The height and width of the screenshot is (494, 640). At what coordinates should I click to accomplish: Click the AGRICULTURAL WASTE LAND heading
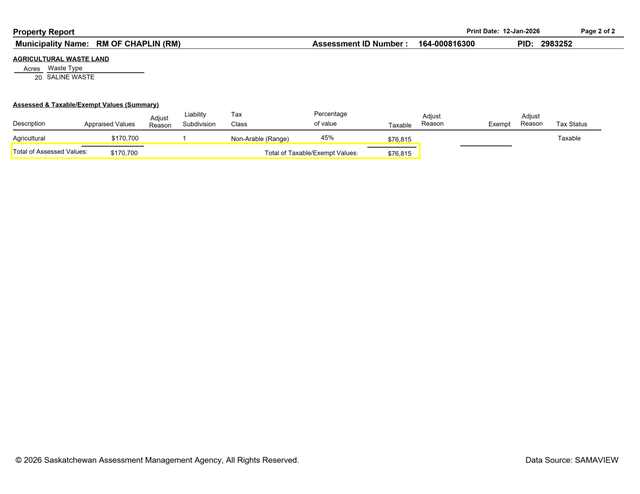pos(61,59)
